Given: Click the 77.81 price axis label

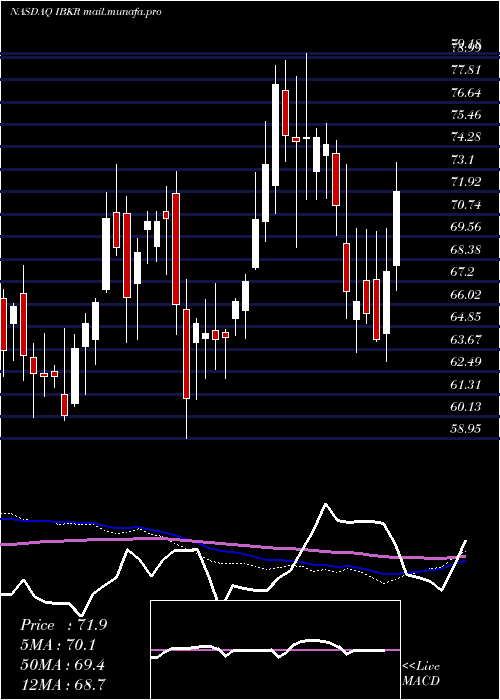Looking at the screenshot, I should point(466,70).
